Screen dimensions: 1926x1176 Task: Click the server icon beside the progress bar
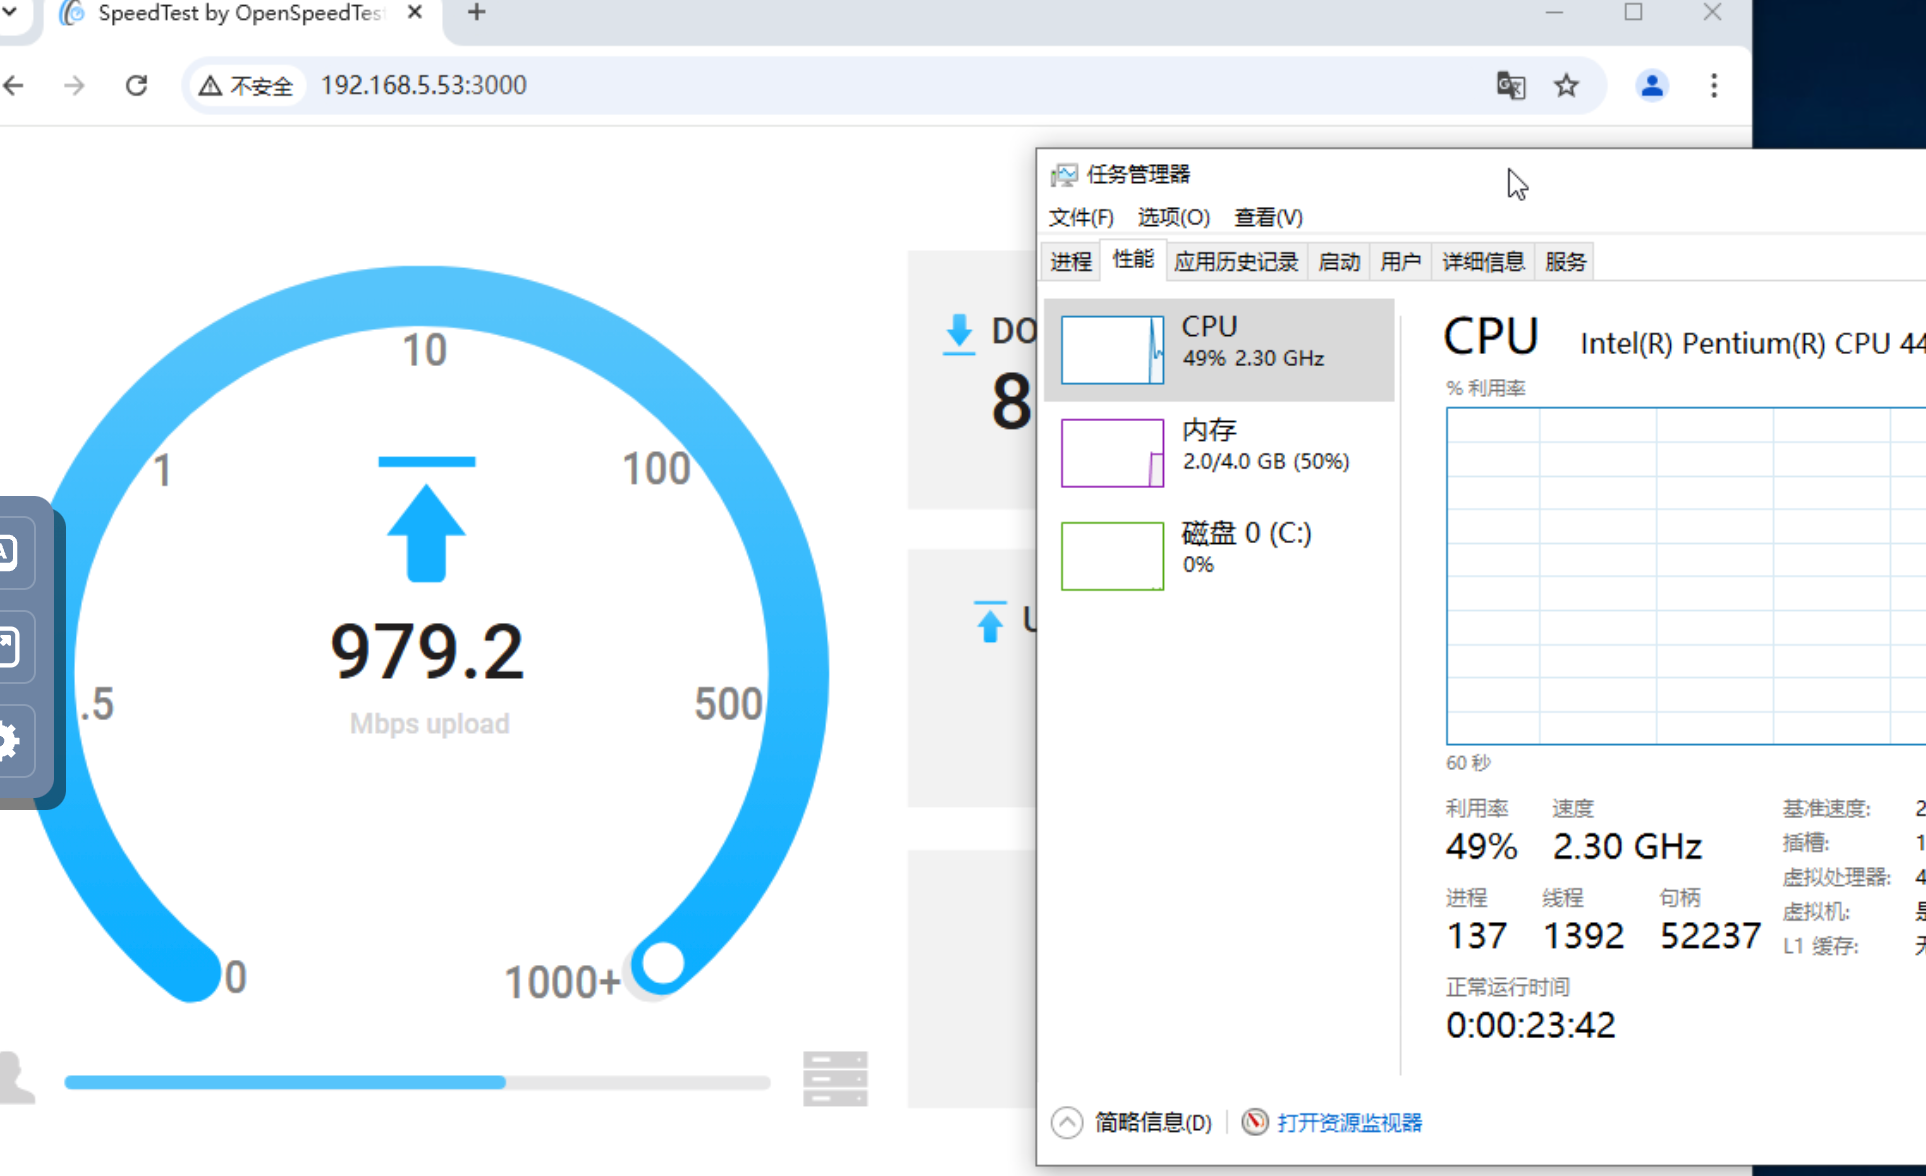pos(835,1079)
